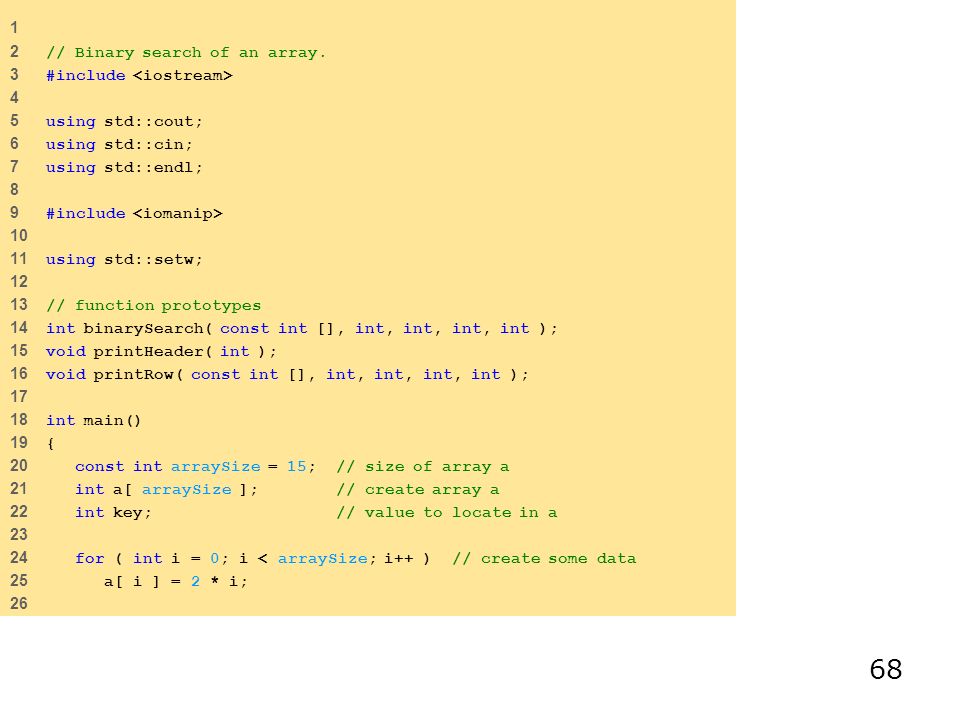Click the printRow function prototype
This screenshot has height=720, width=960.
point(287,375)
